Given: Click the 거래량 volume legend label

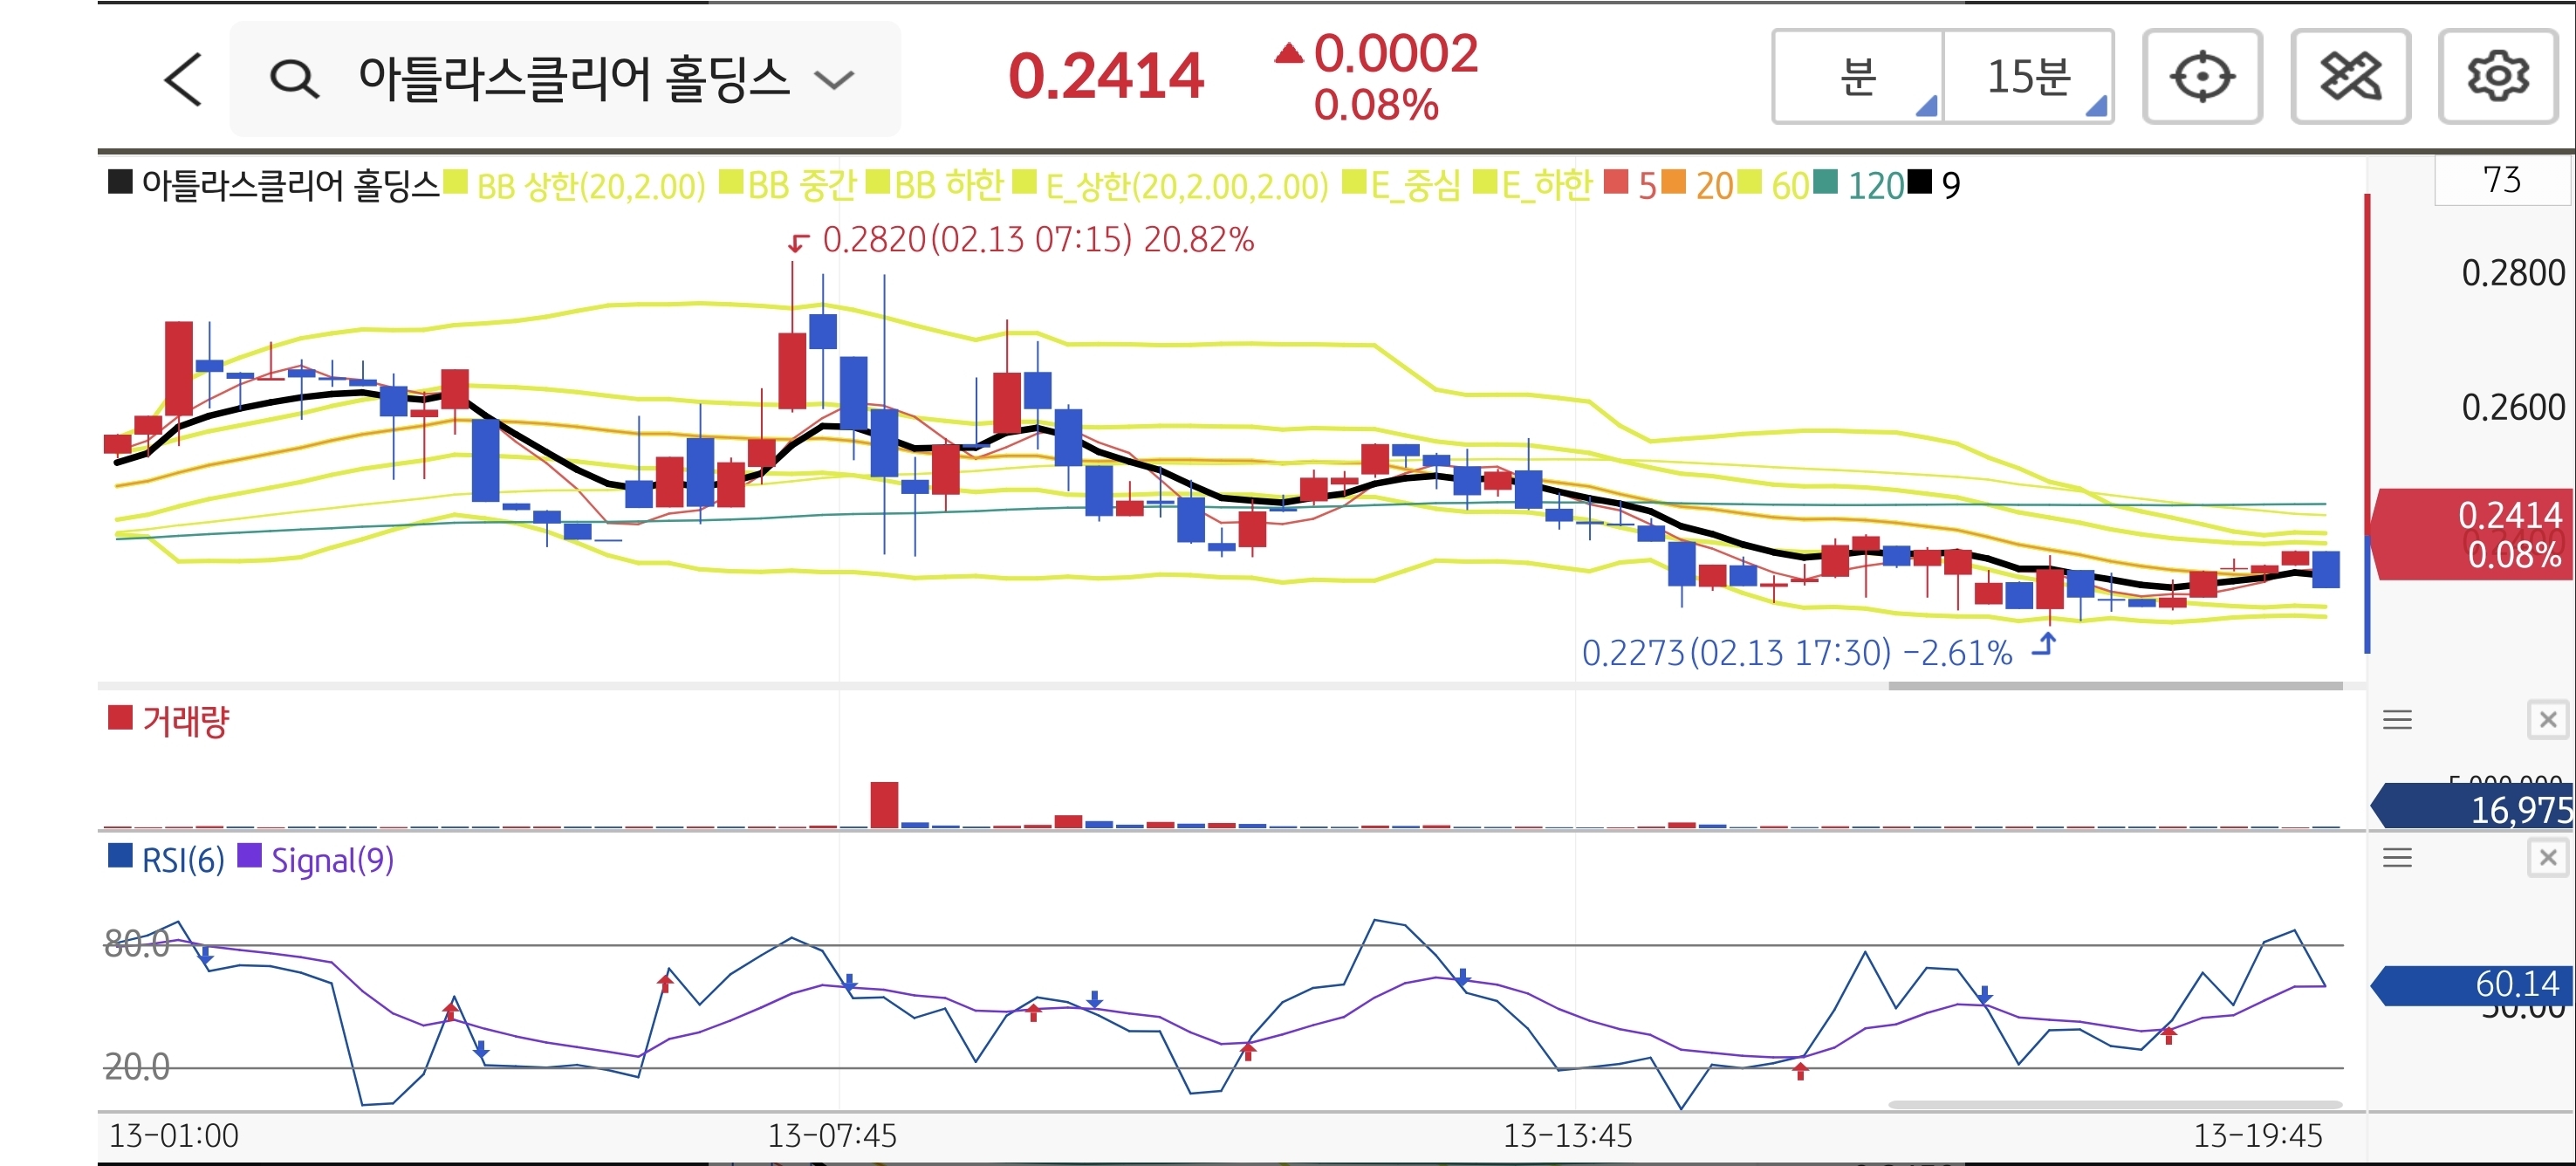Looking at the screenshot, I should [185, 721].
